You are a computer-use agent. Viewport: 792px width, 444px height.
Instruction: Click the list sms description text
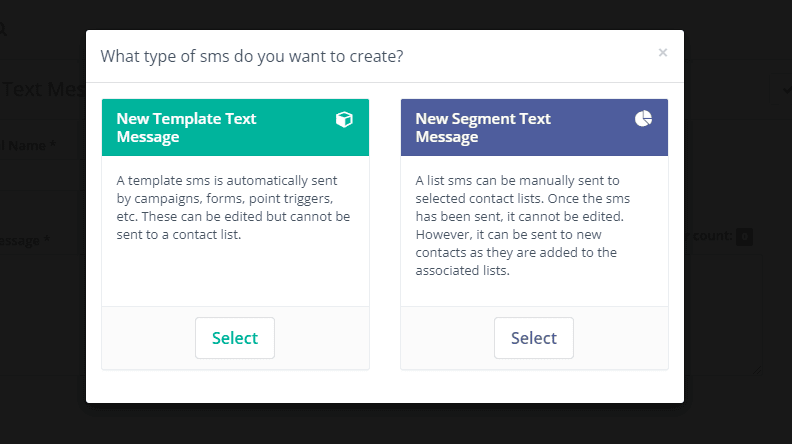523,225
